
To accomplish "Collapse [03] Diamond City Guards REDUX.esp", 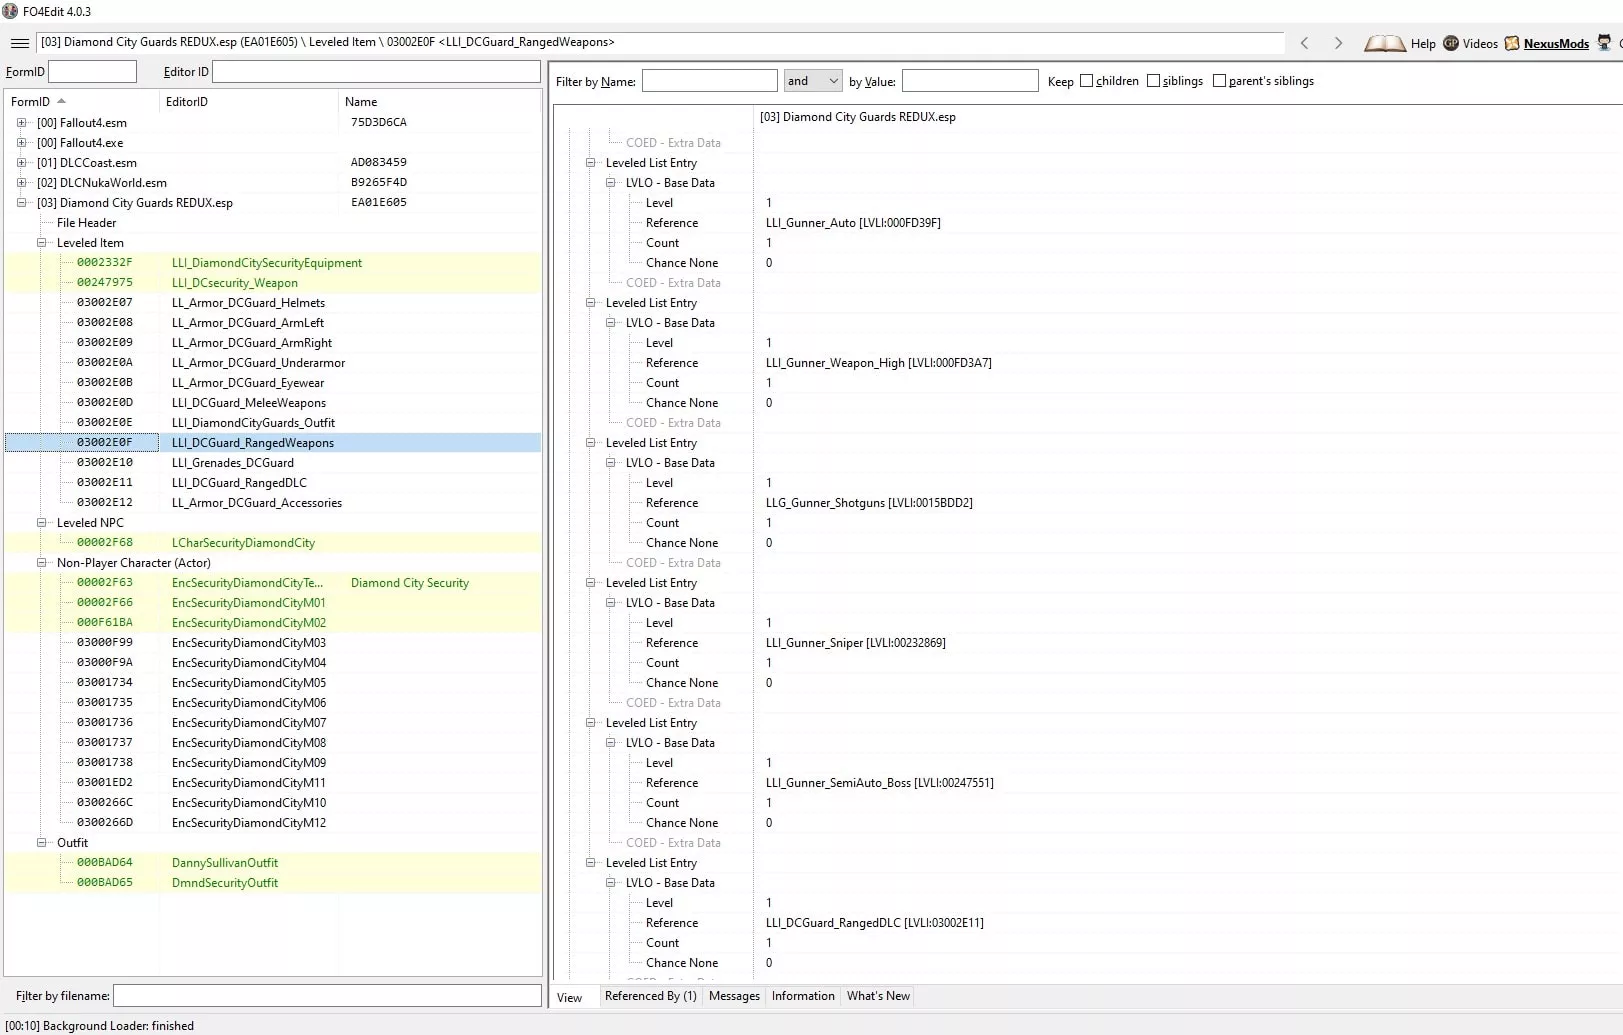I will click(x=21, y=203).
